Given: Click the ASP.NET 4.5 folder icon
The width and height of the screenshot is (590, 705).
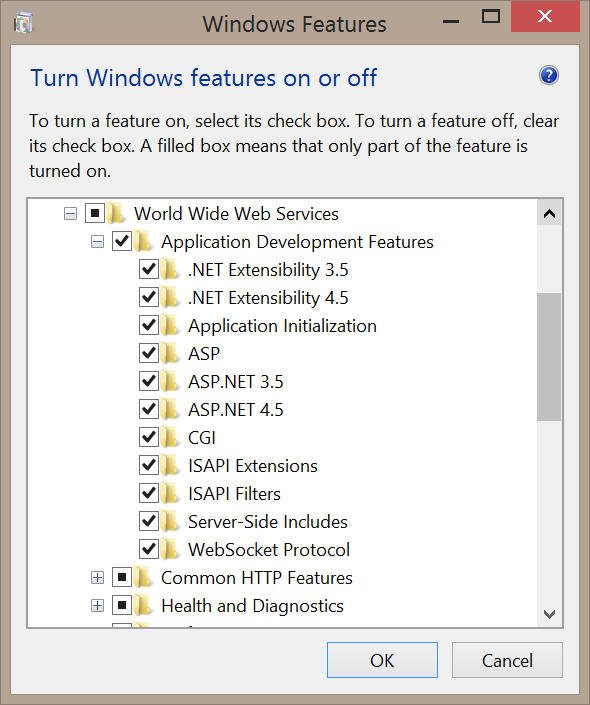Looking at the screenshot, I should coord(171,409).
